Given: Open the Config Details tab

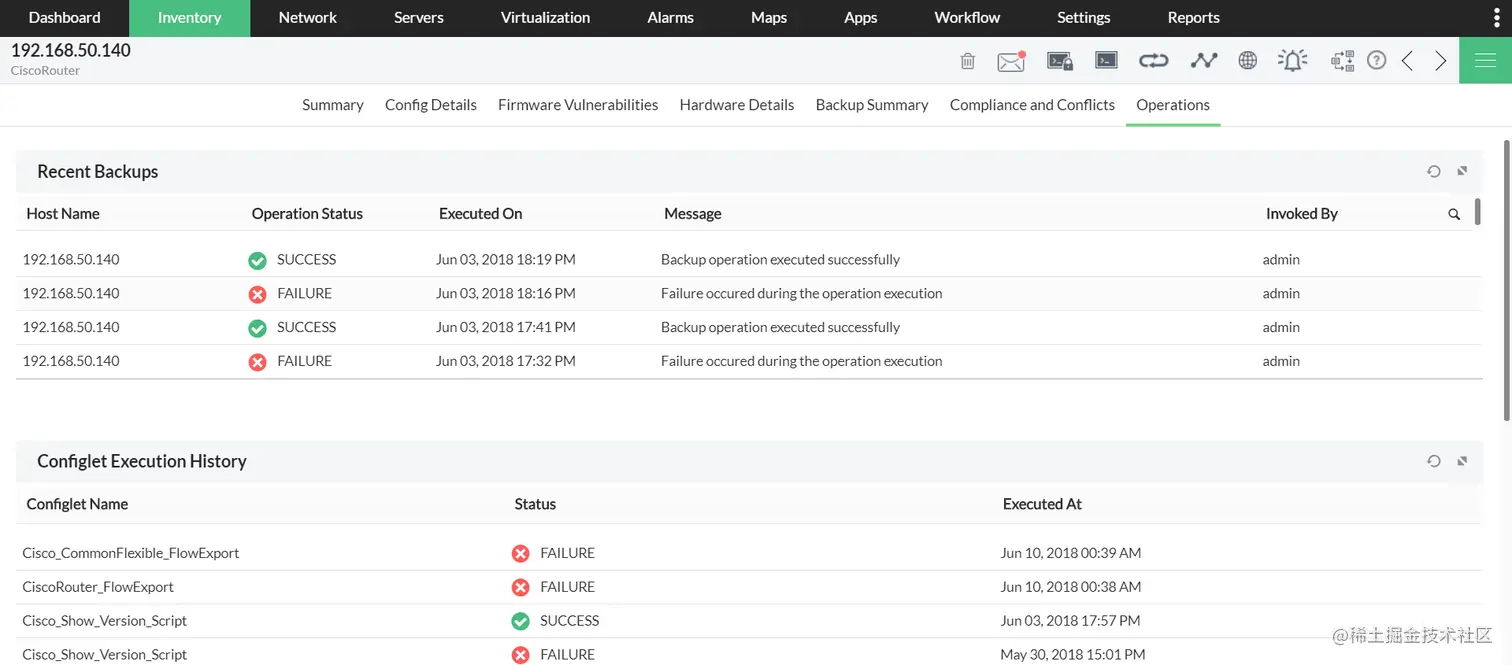Looking at the screenshot, I should [430, 104].
